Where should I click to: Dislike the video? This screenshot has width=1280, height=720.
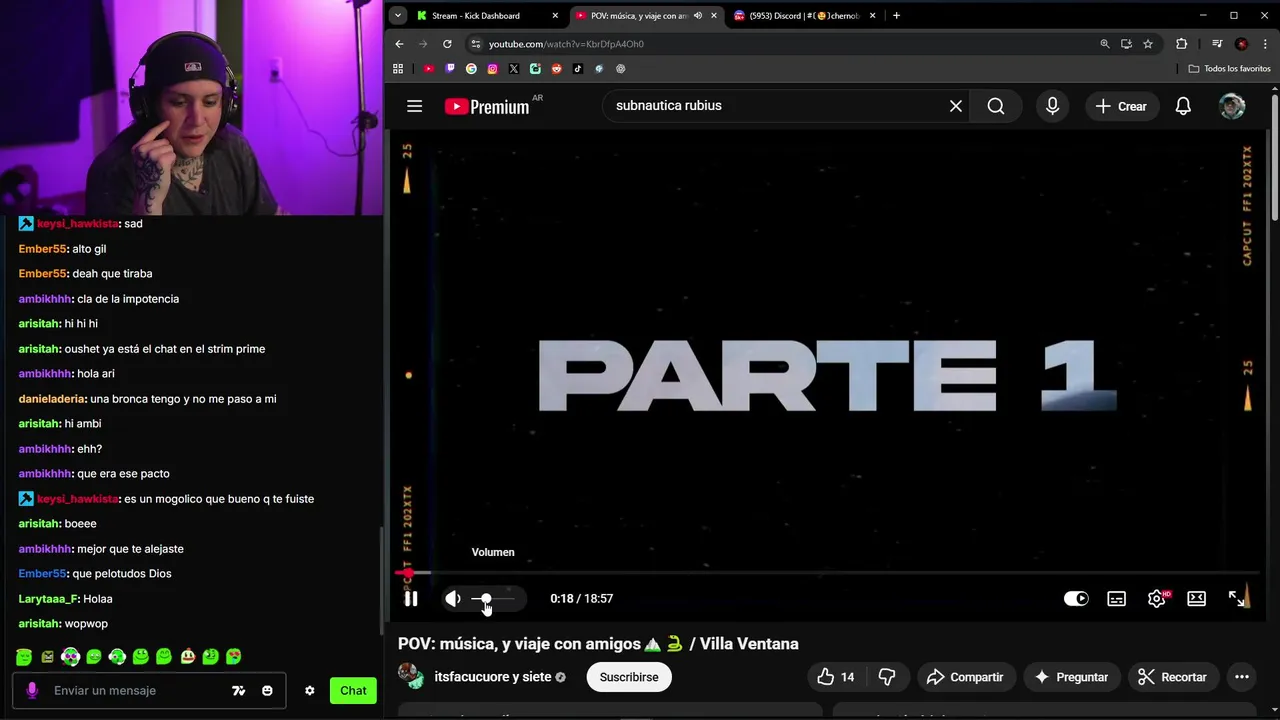tap(887, 677)
